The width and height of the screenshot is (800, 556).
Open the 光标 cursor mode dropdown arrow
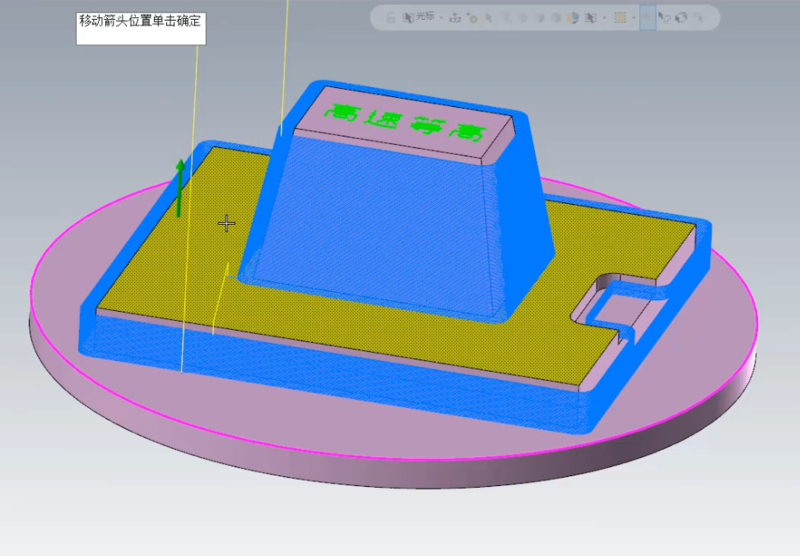[x=441, y=17]
